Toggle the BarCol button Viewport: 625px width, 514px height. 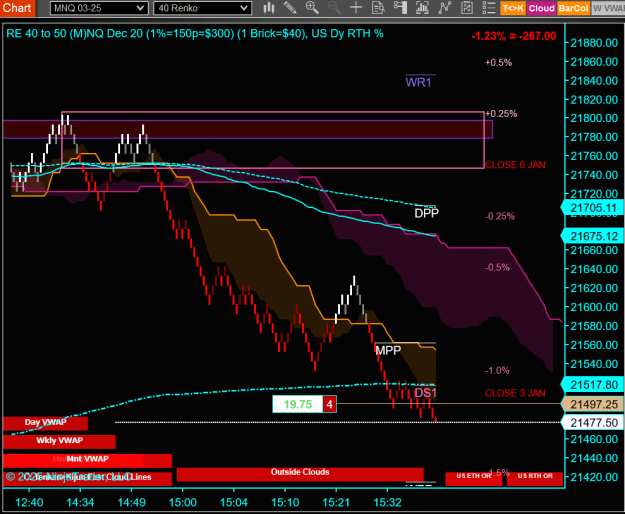[573, 8]
